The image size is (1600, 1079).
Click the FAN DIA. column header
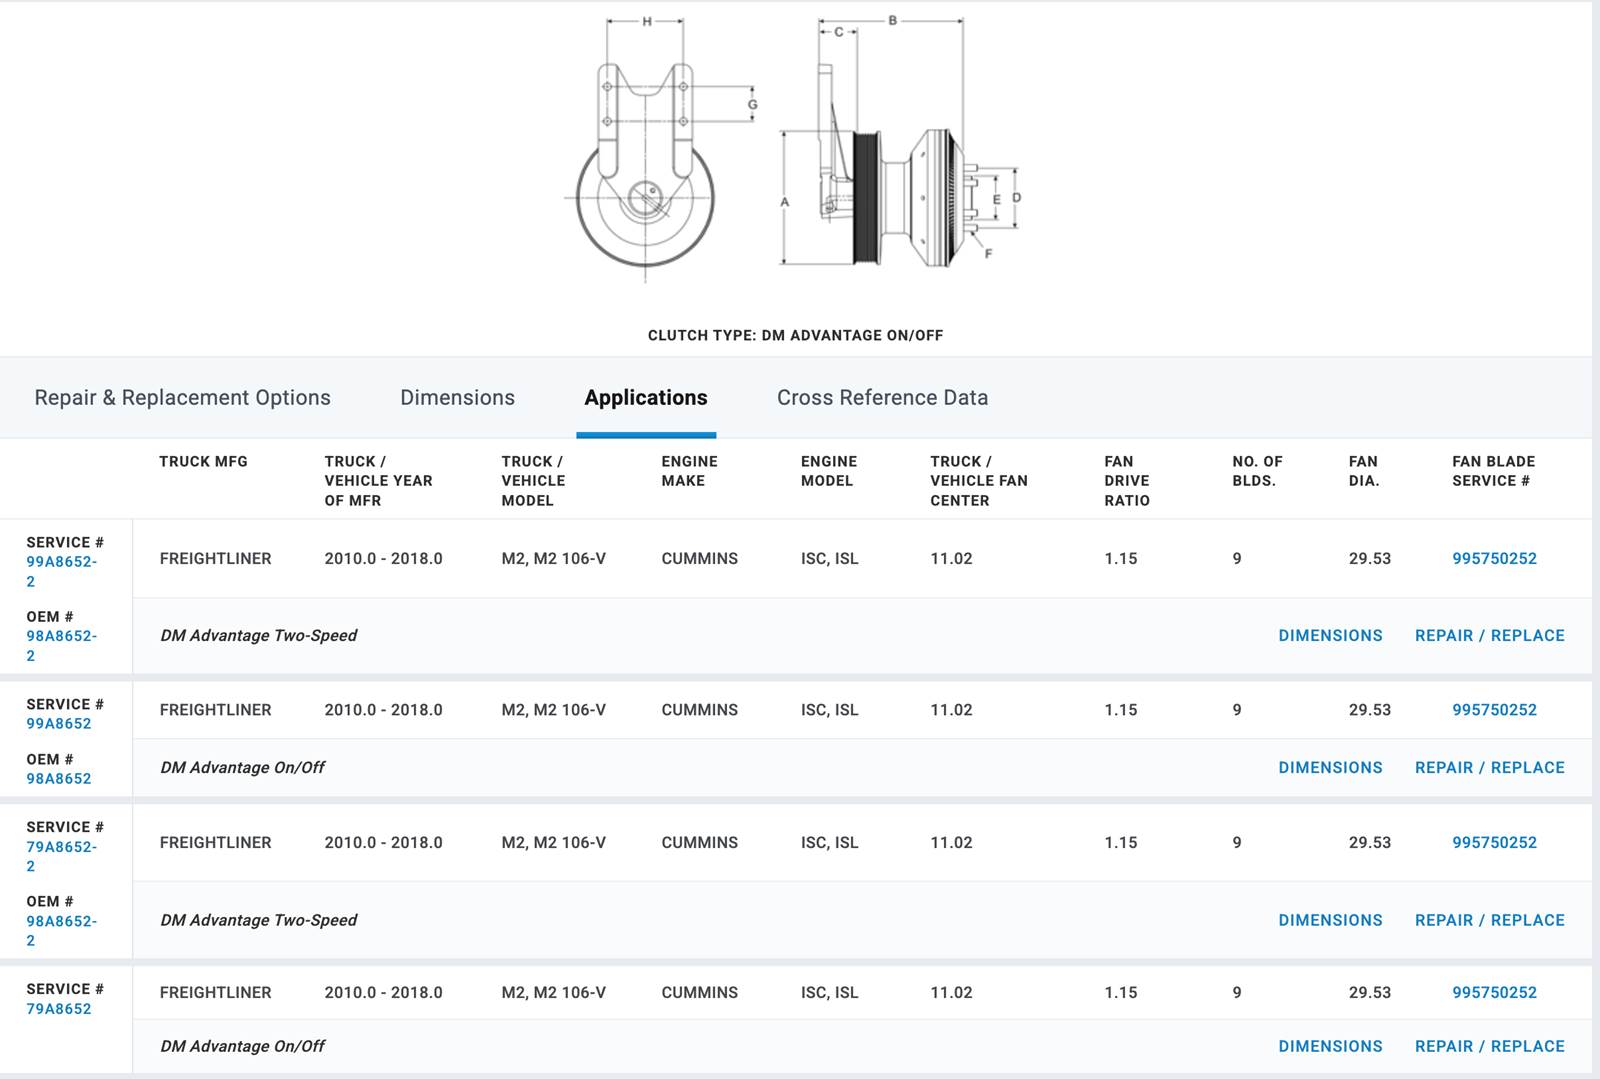click(1364, 471)
